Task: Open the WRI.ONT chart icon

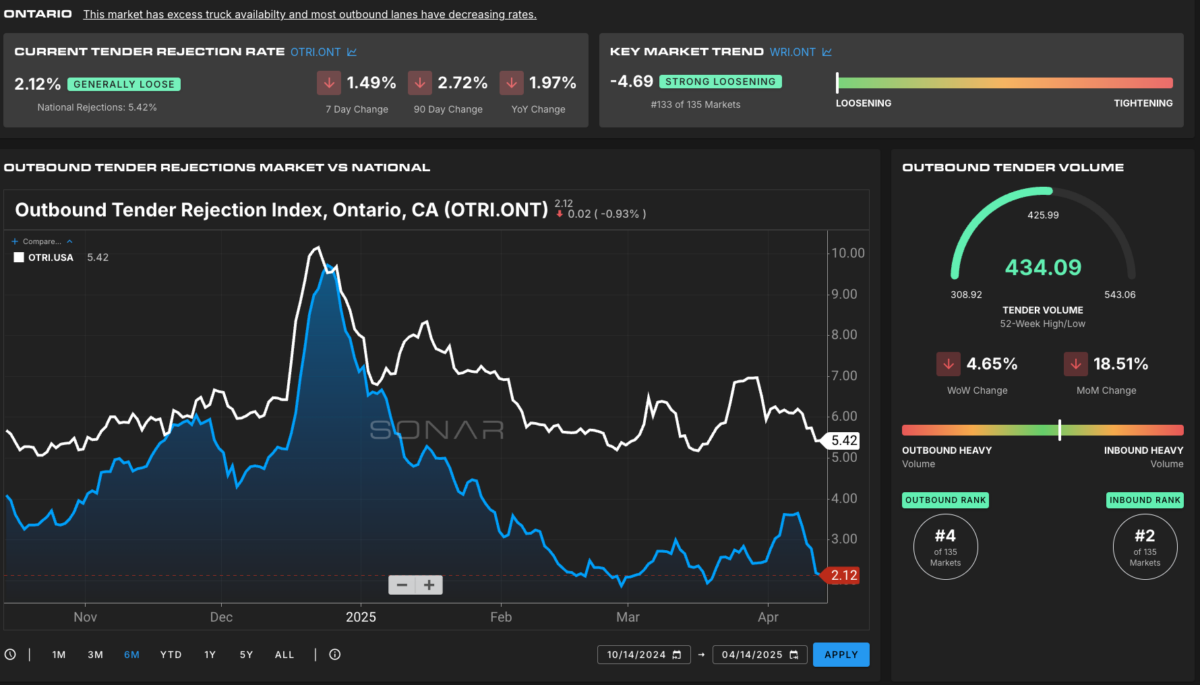Action: pos(827,52)
